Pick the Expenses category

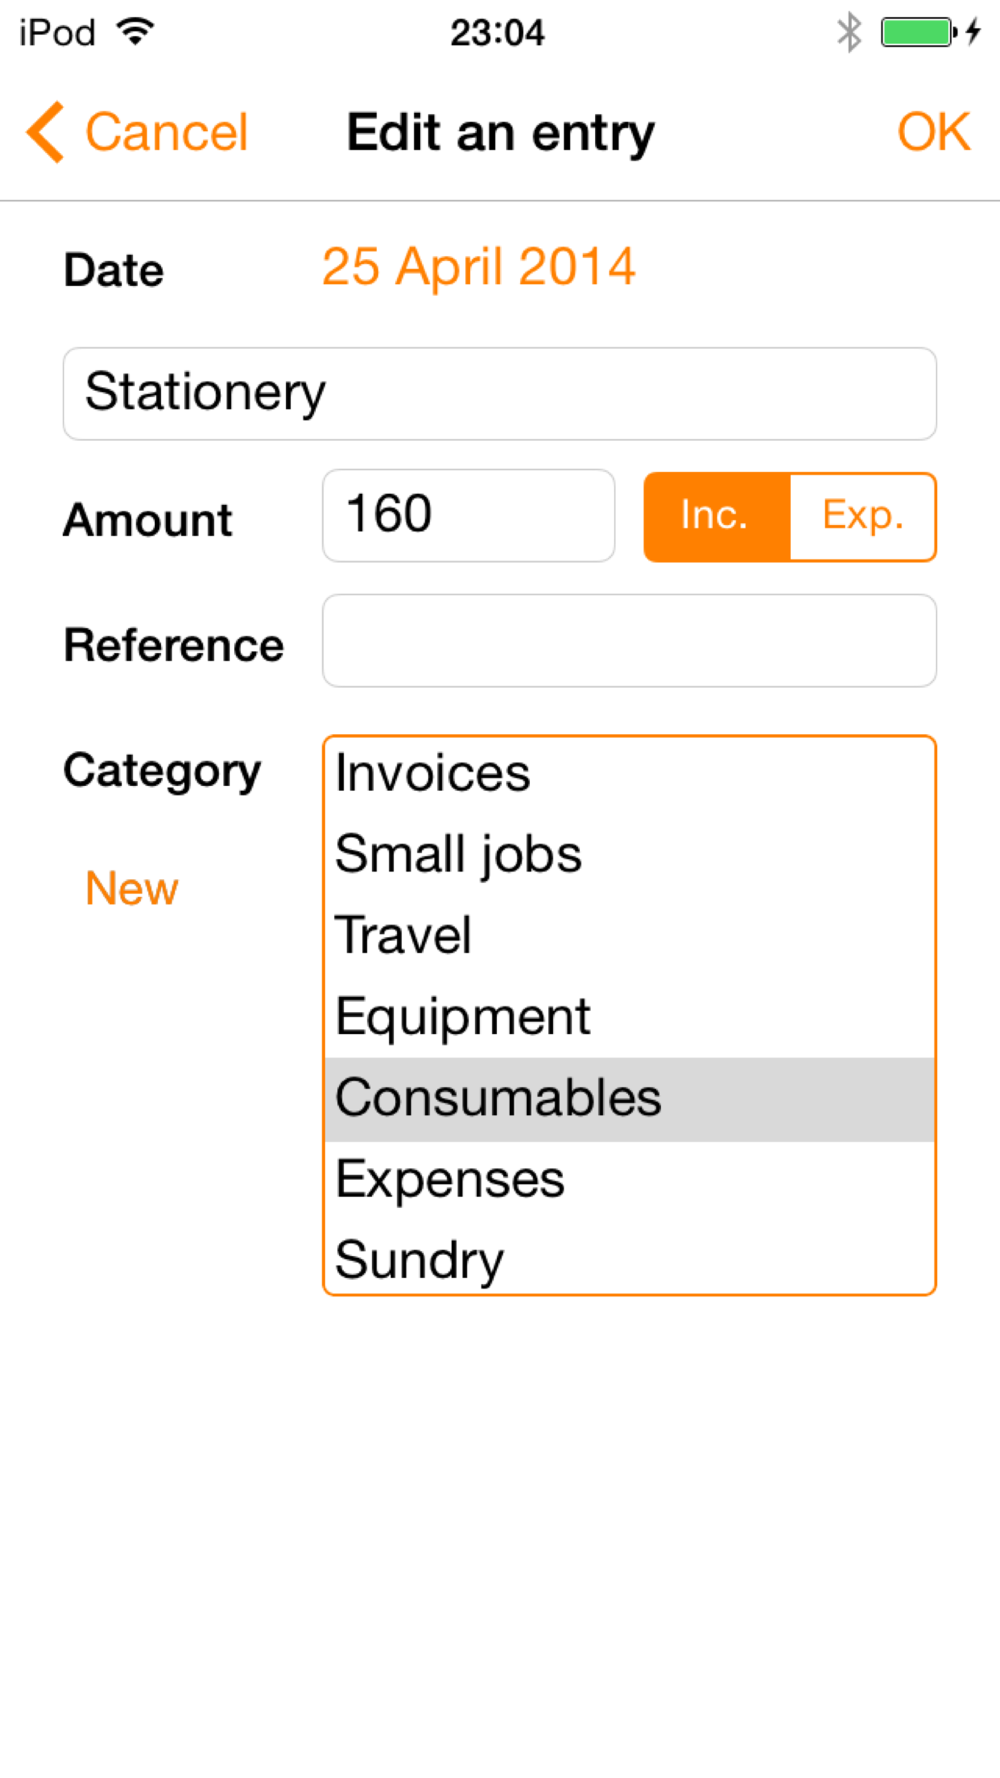tap(629, 1180)
